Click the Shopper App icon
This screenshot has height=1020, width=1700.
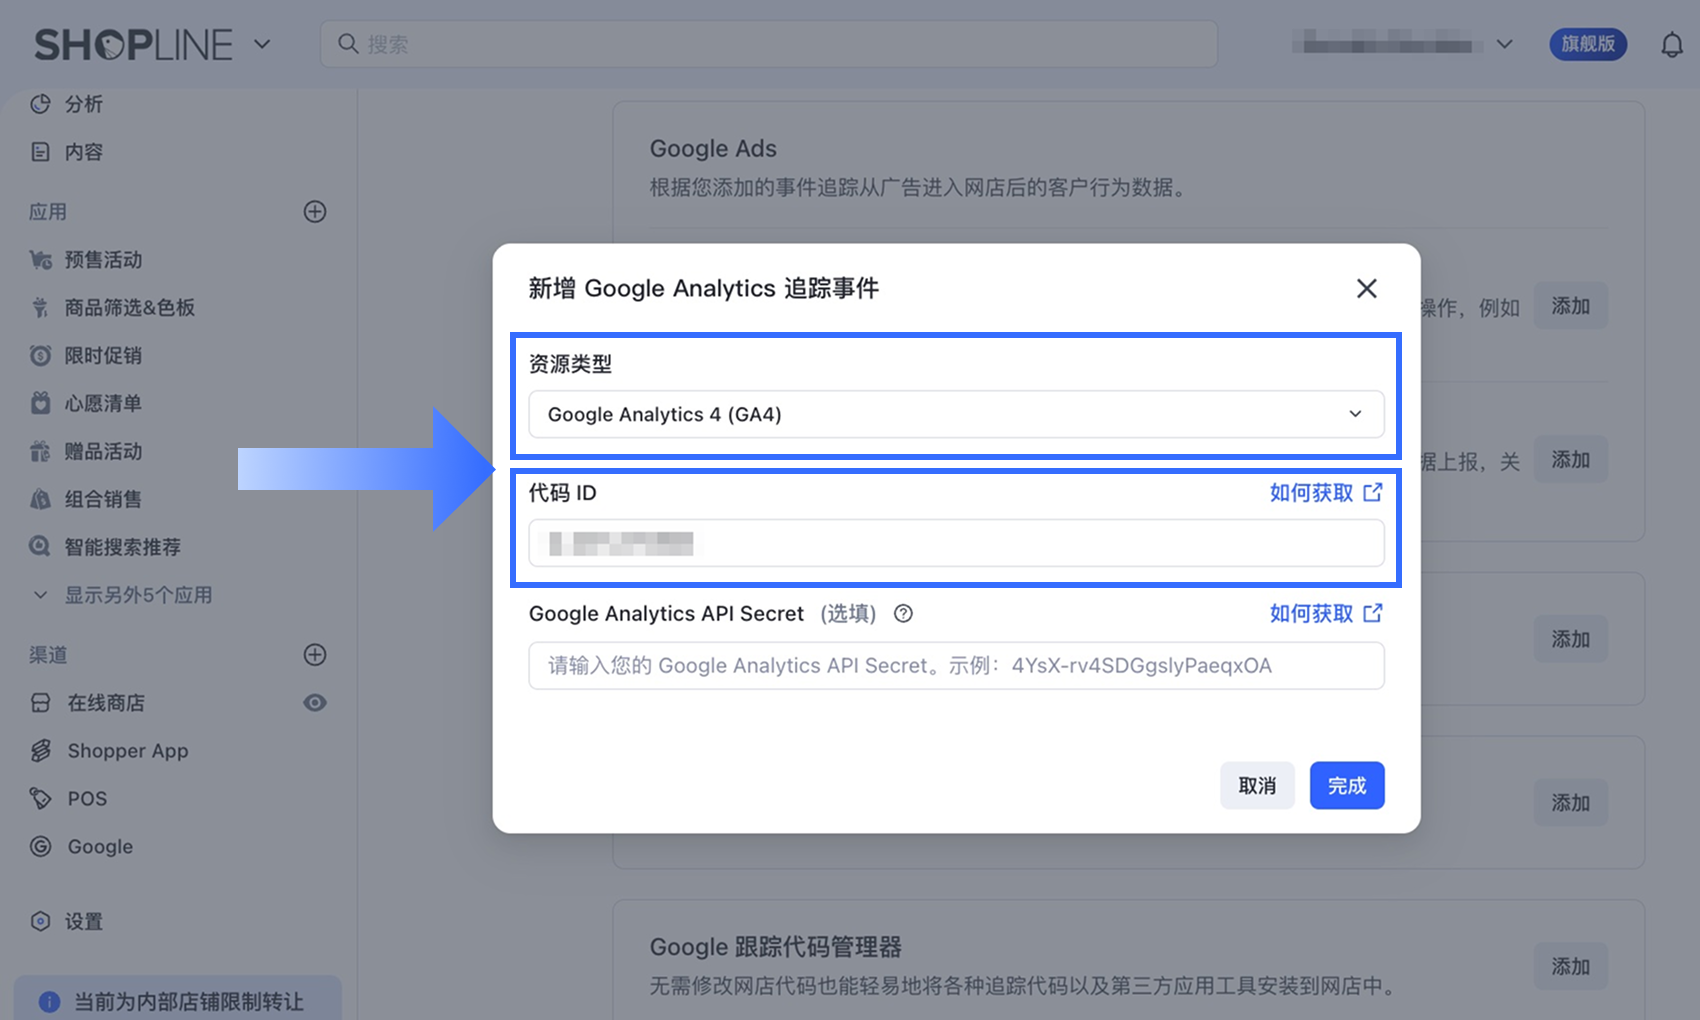point(40,751)
